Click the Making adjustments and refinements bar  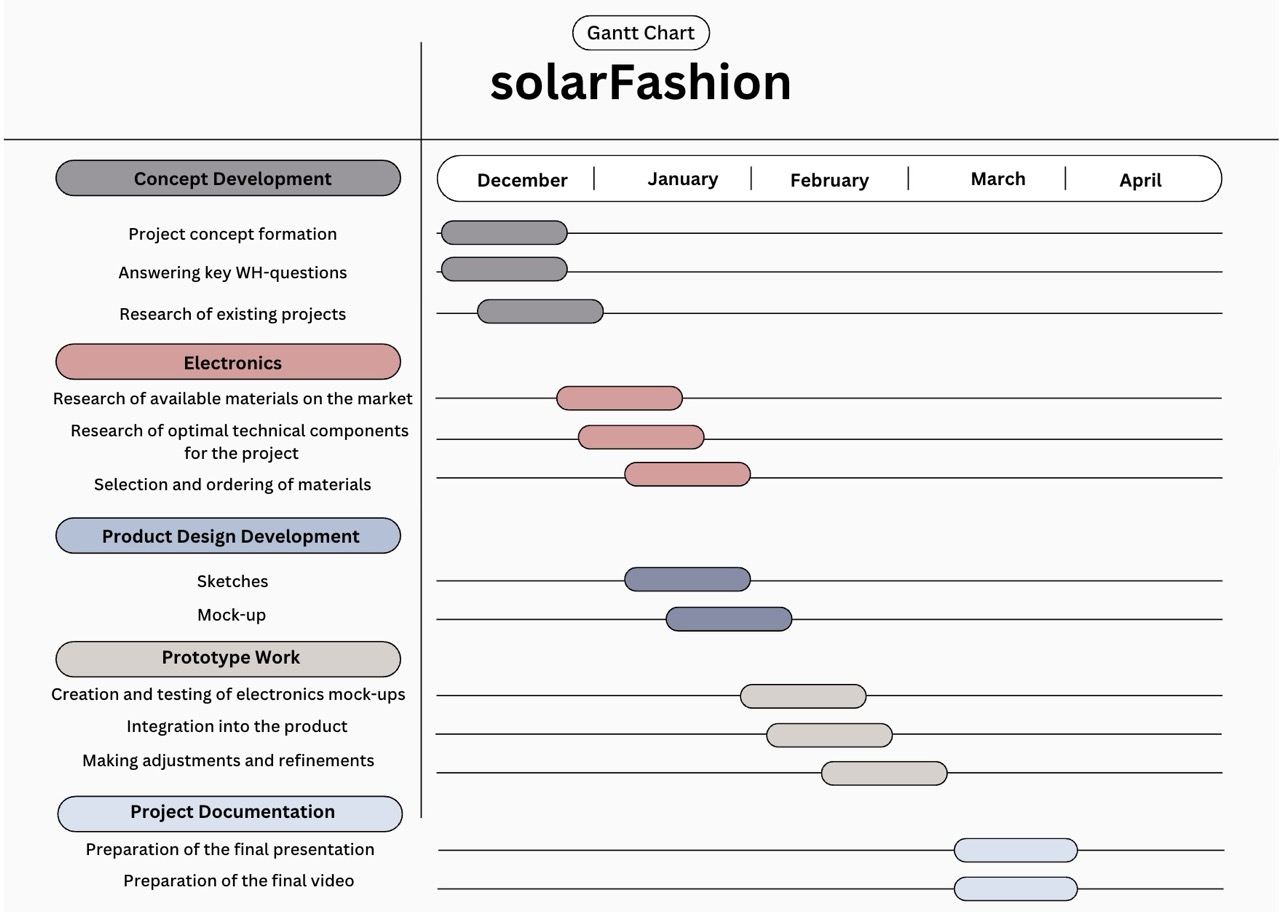point(884,773)
